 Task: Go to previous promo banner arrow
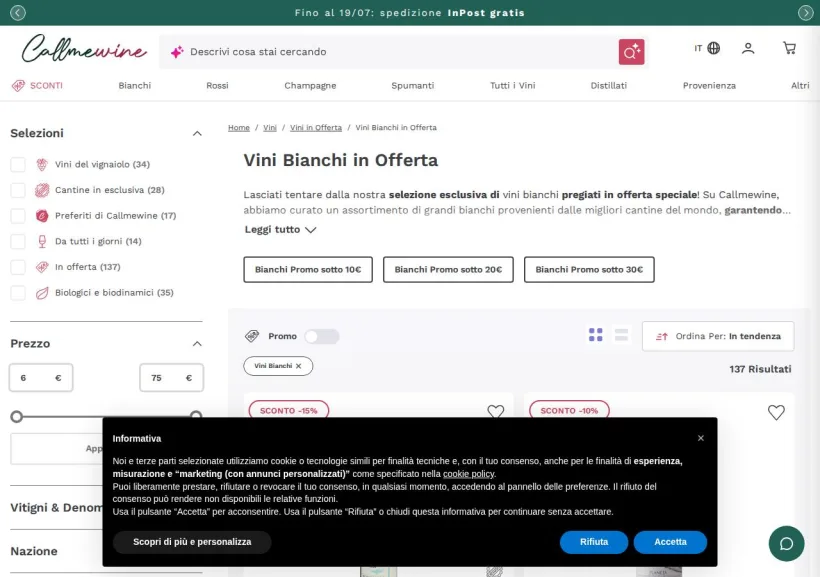(x=18, y=13)
